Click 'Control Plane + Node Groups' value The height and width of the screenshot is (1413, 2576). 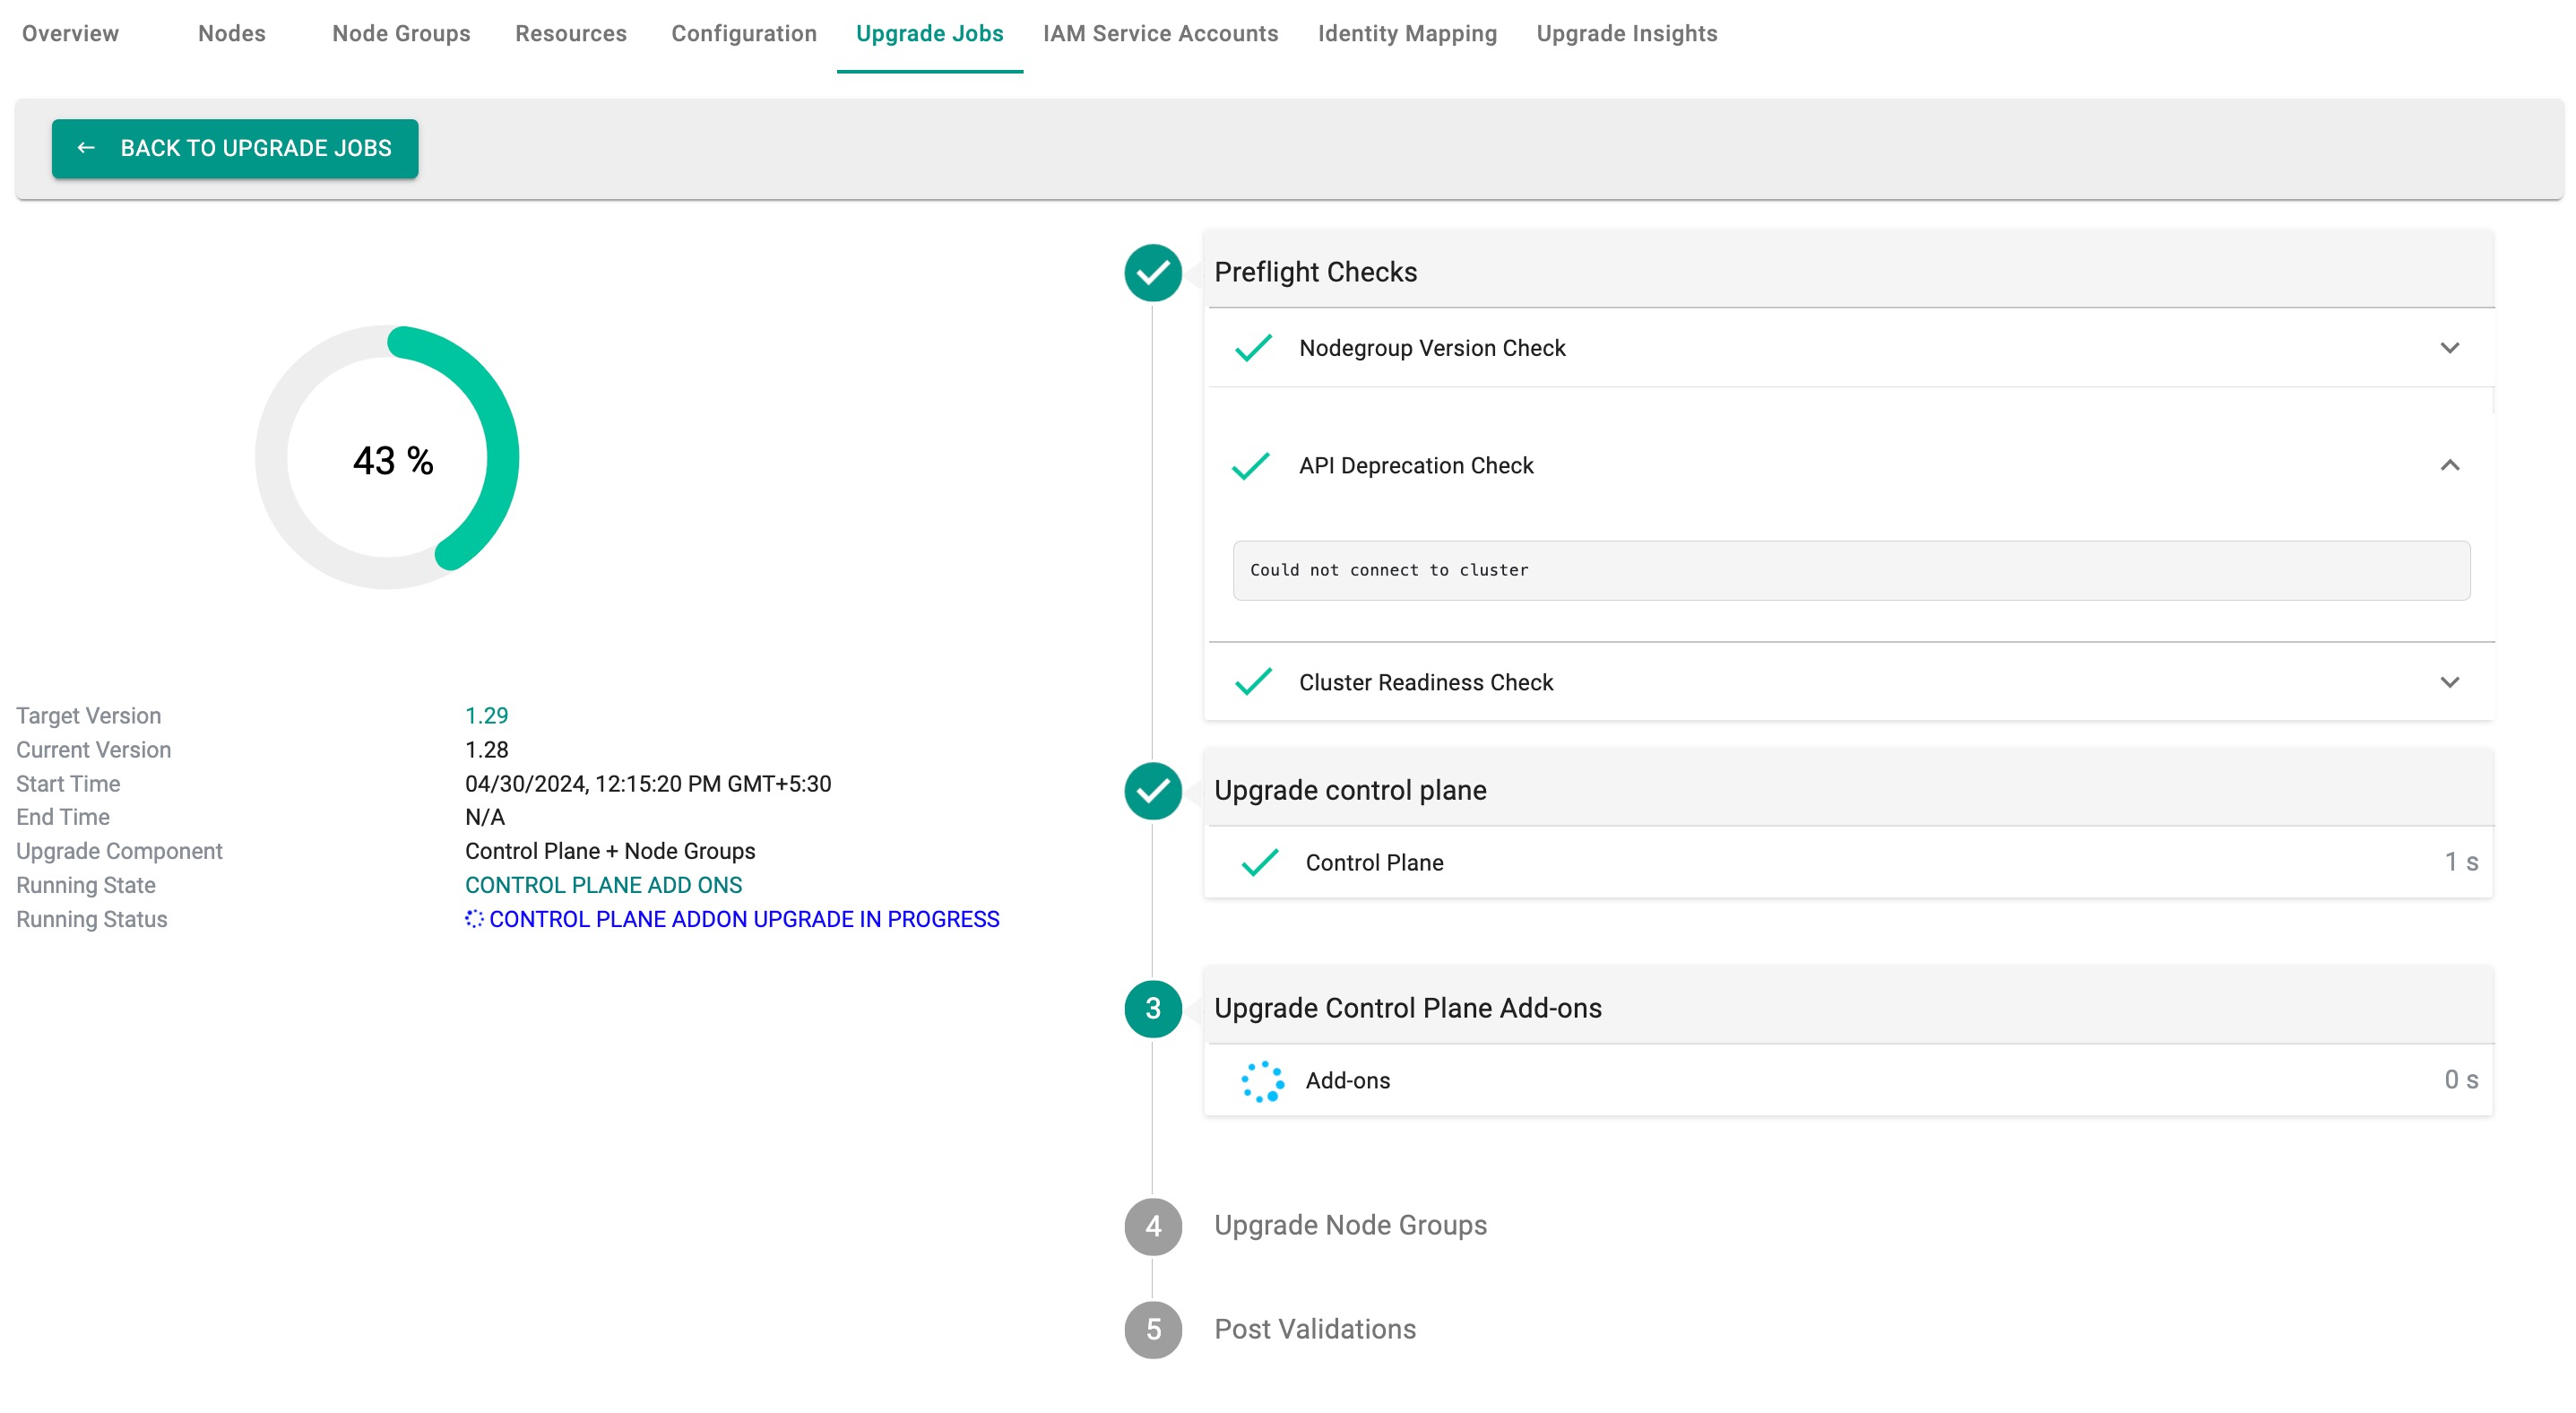coord(610,851)
